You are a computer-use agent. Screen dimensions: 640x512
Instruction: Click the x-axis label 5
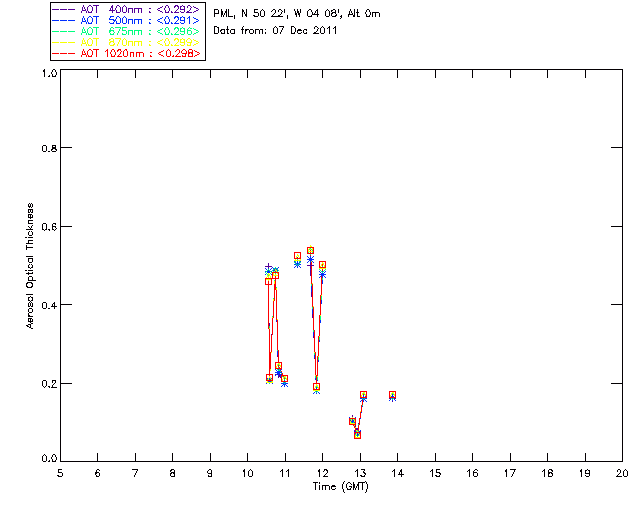tap(60, 473)
